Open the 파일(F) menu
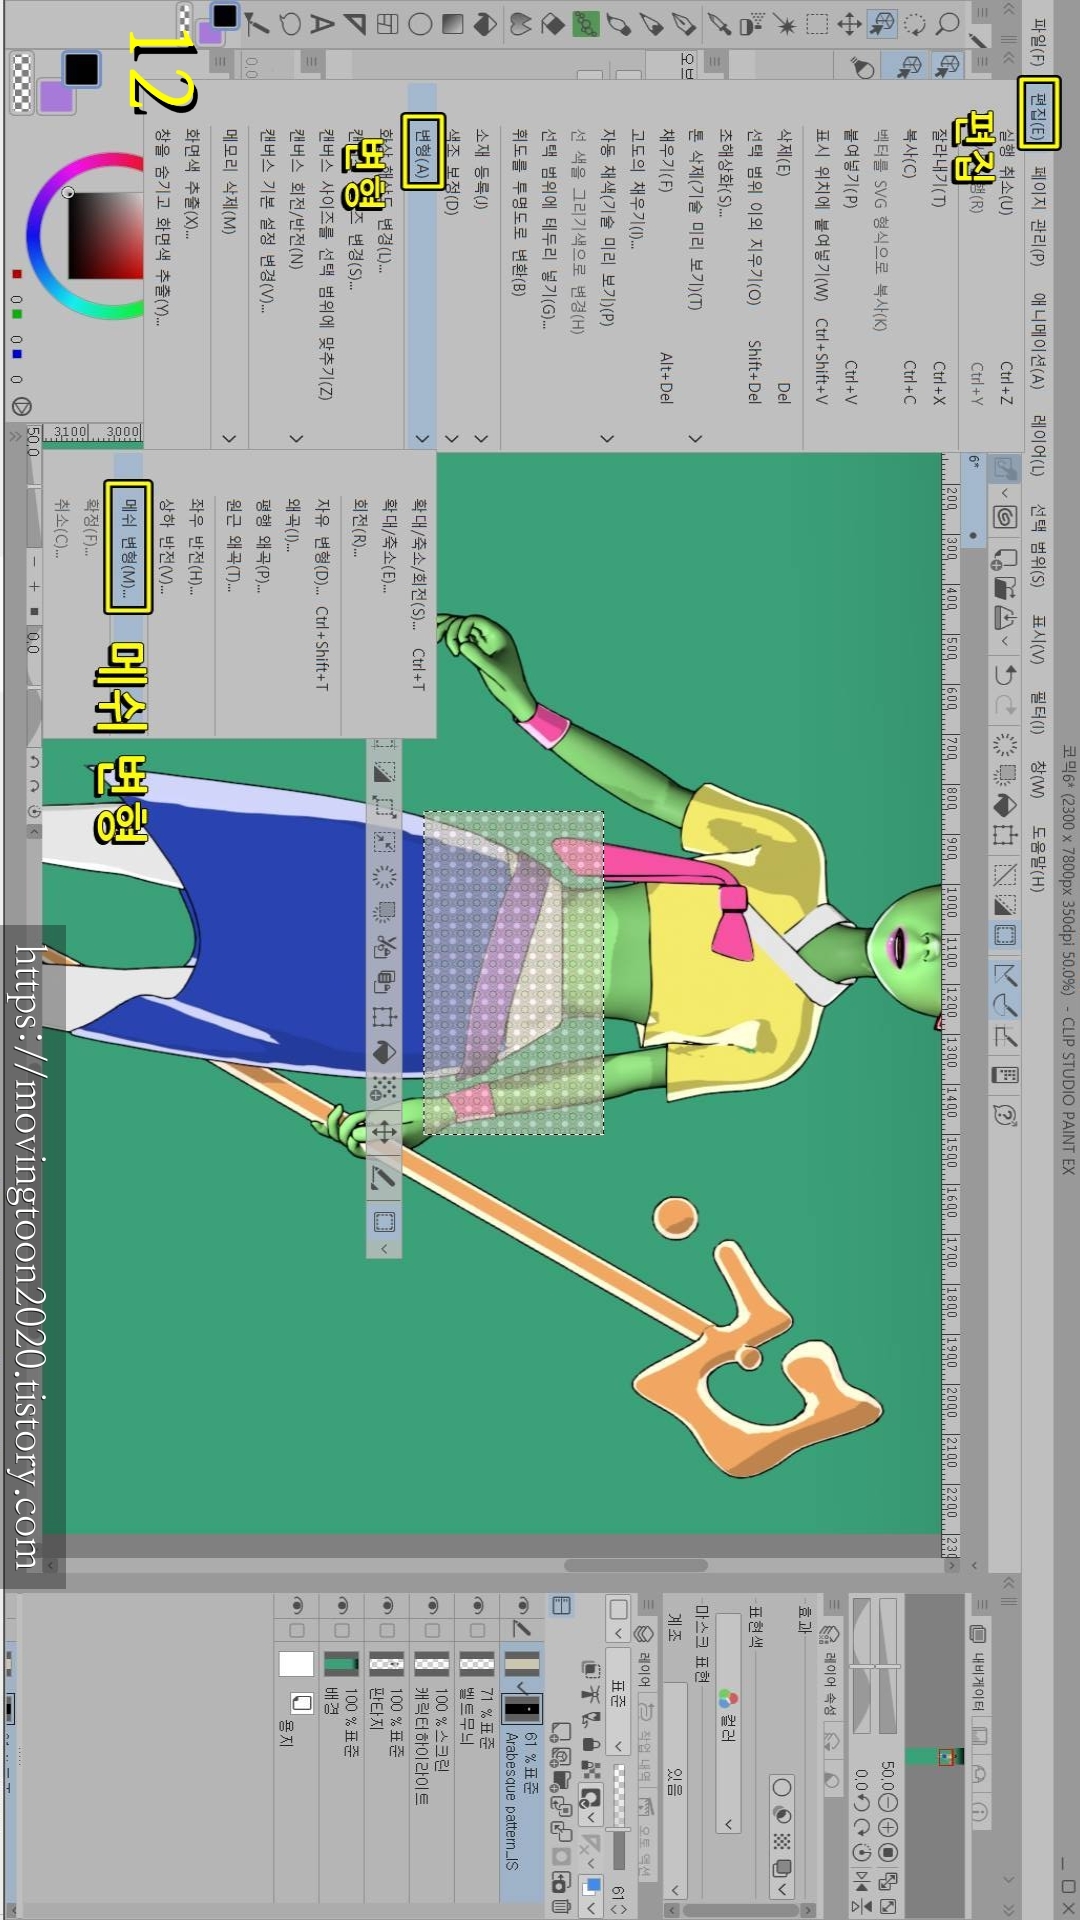This screenshot has height=1920, width=1080. (x=1038, y=44)
